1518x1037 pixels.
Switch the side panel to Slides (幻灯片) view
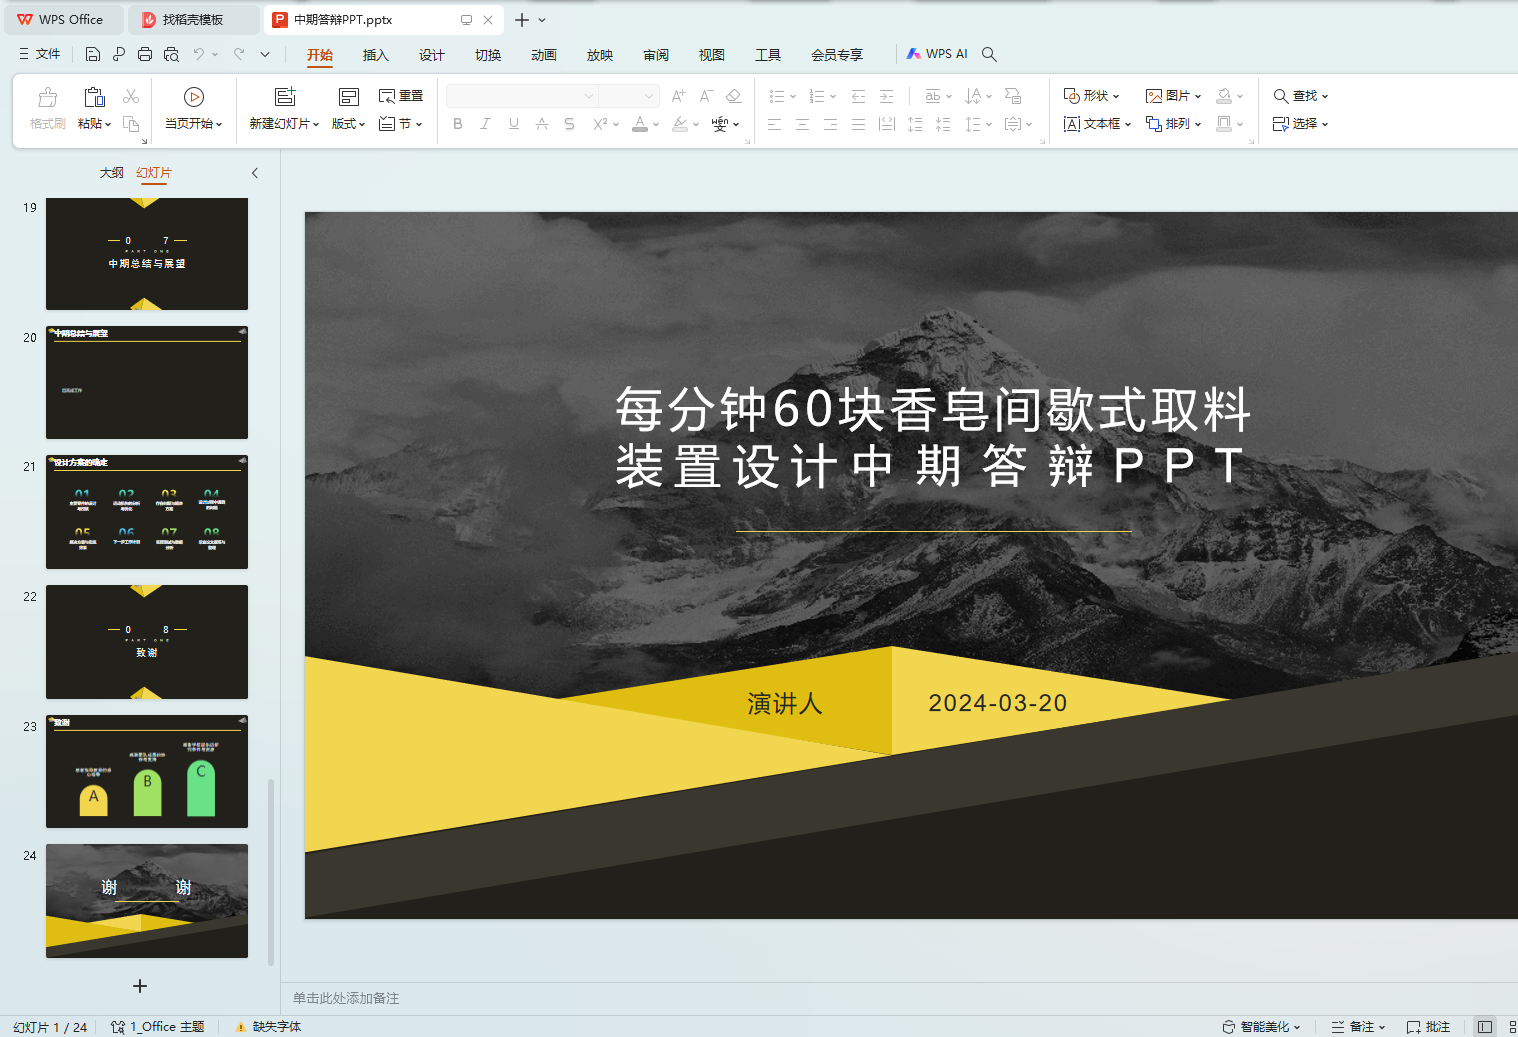[154, 173]
